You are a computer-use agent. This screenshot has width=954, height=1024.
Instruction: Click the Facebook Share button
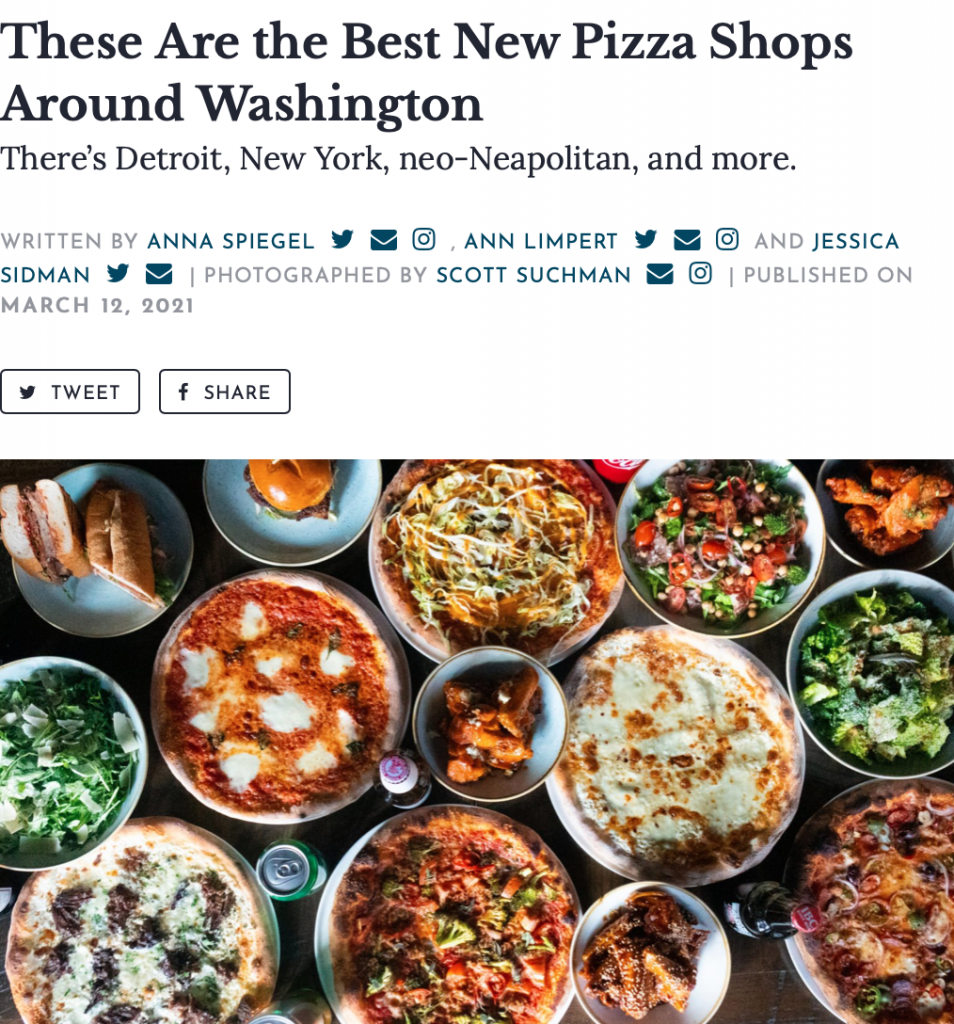225,392
